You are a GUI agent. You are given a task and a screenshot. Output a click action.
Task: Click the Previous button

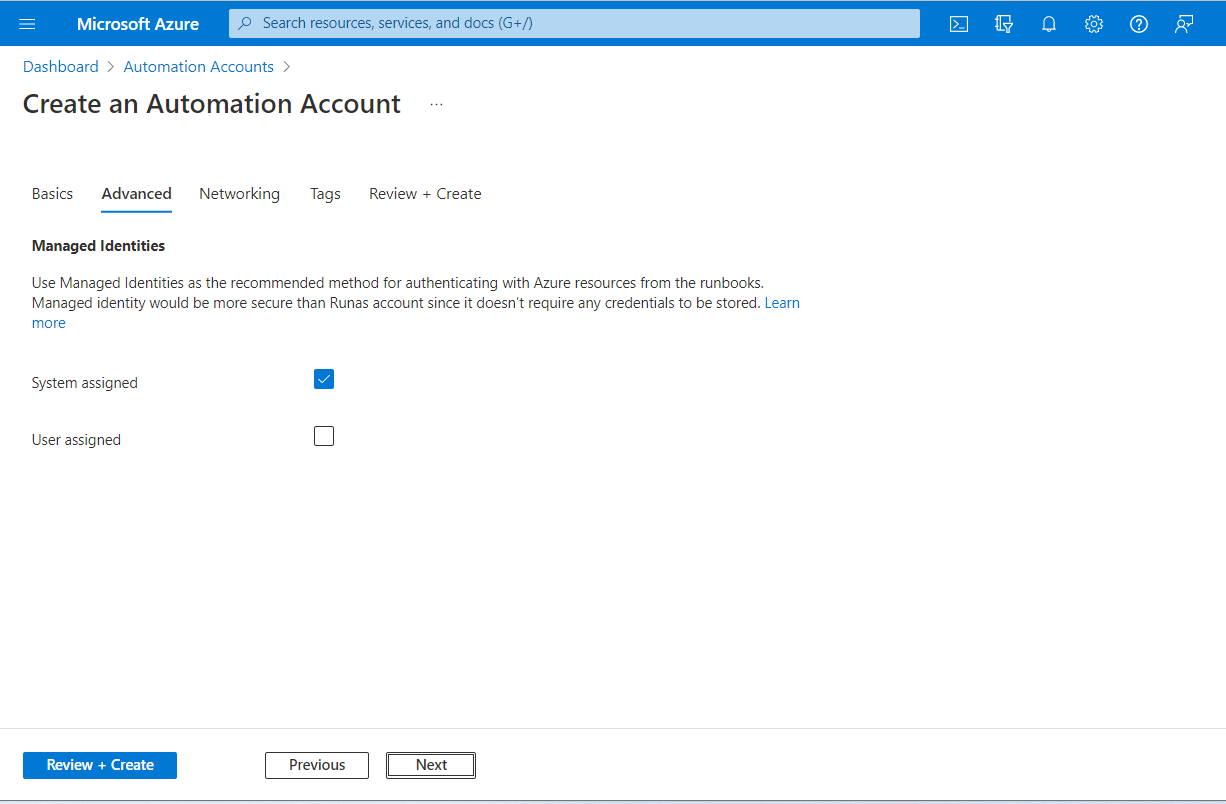[316, 765]
